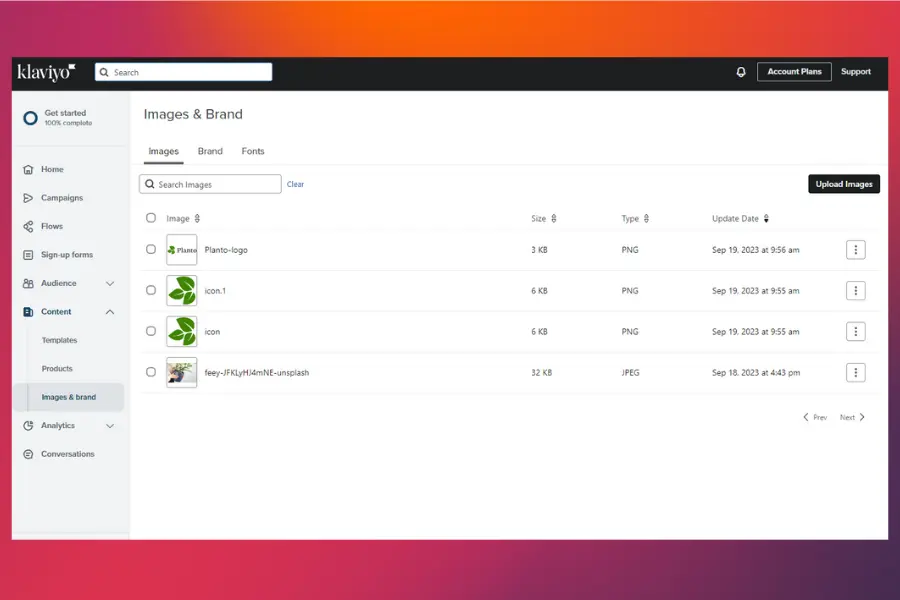Screen dimensions: 900x600
Task: Click the Conversations label in sidebar
Action: pyautogui.click(x=68, y=454)
